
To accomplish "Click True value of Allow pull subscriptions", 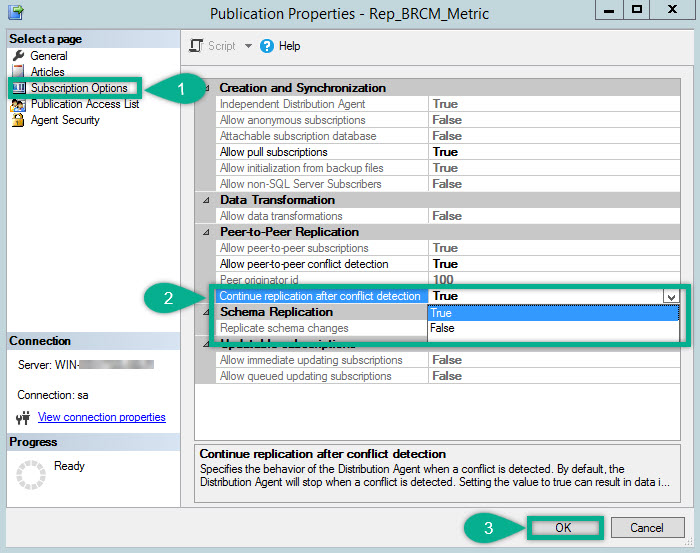I will click(x=445, y=152).
